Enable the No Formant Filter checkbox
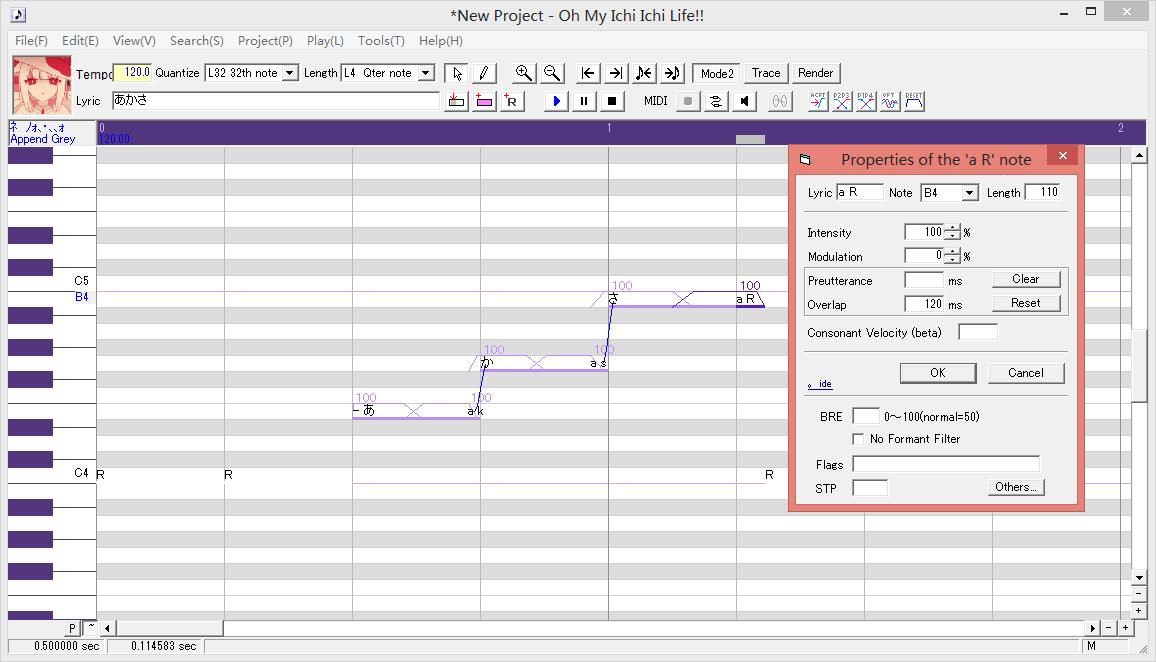This screenshot has width=1156, height=662. pyautogui.click(x=858, y=439)
